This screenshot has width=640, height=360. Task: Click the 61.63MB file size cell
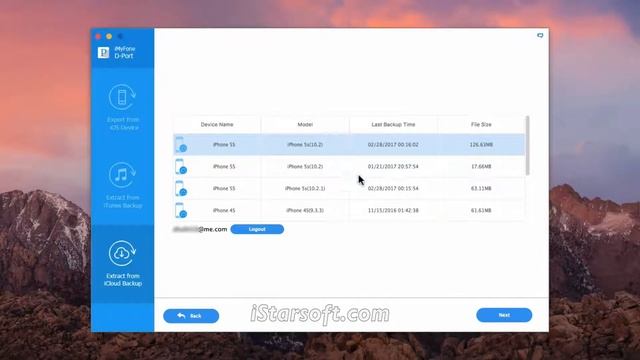point(481,210)
